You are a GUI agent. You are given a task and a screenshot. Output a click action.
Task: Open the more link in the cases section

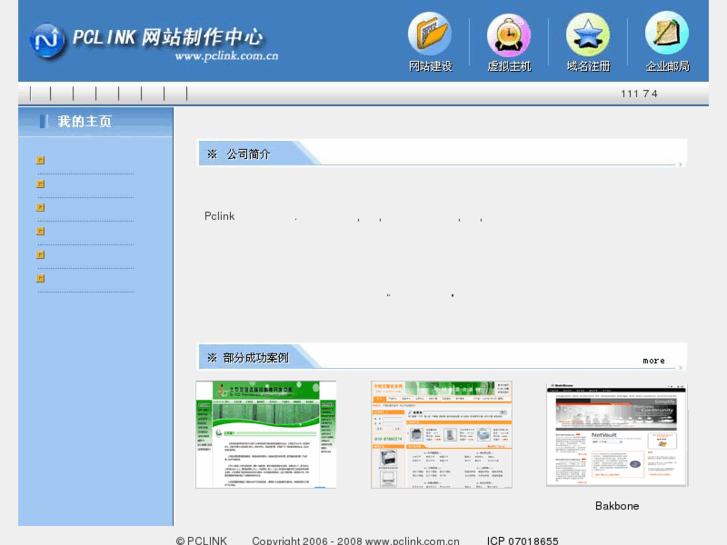(x=653, y=360)
